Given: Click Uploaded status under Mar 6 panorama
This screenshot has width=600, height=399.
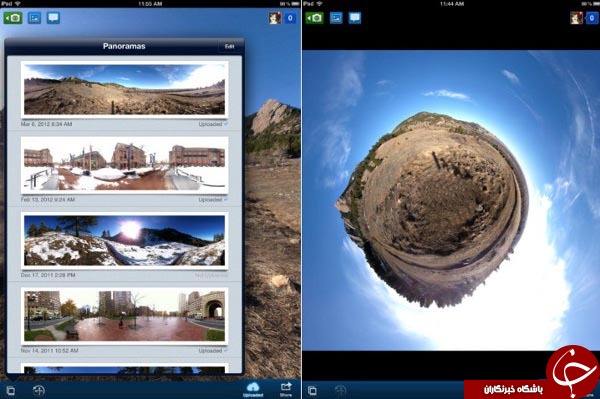Looking at the screenshot, I should tap(213, 124).
